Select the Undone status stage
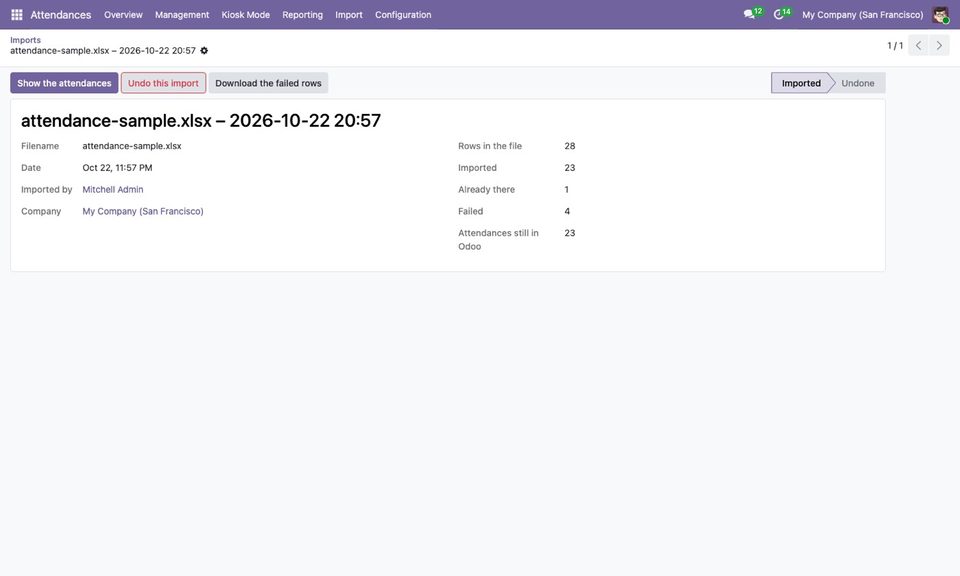This screenshot has width=960, height=576. click(858, 83)
